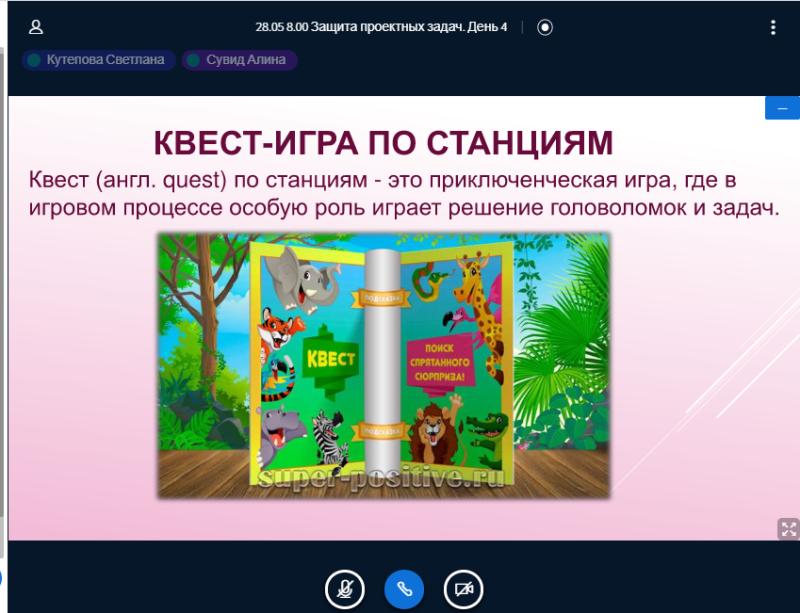800x613 pixels.
Task: Toggle the user list panel icon
Action: click(36, 27)
